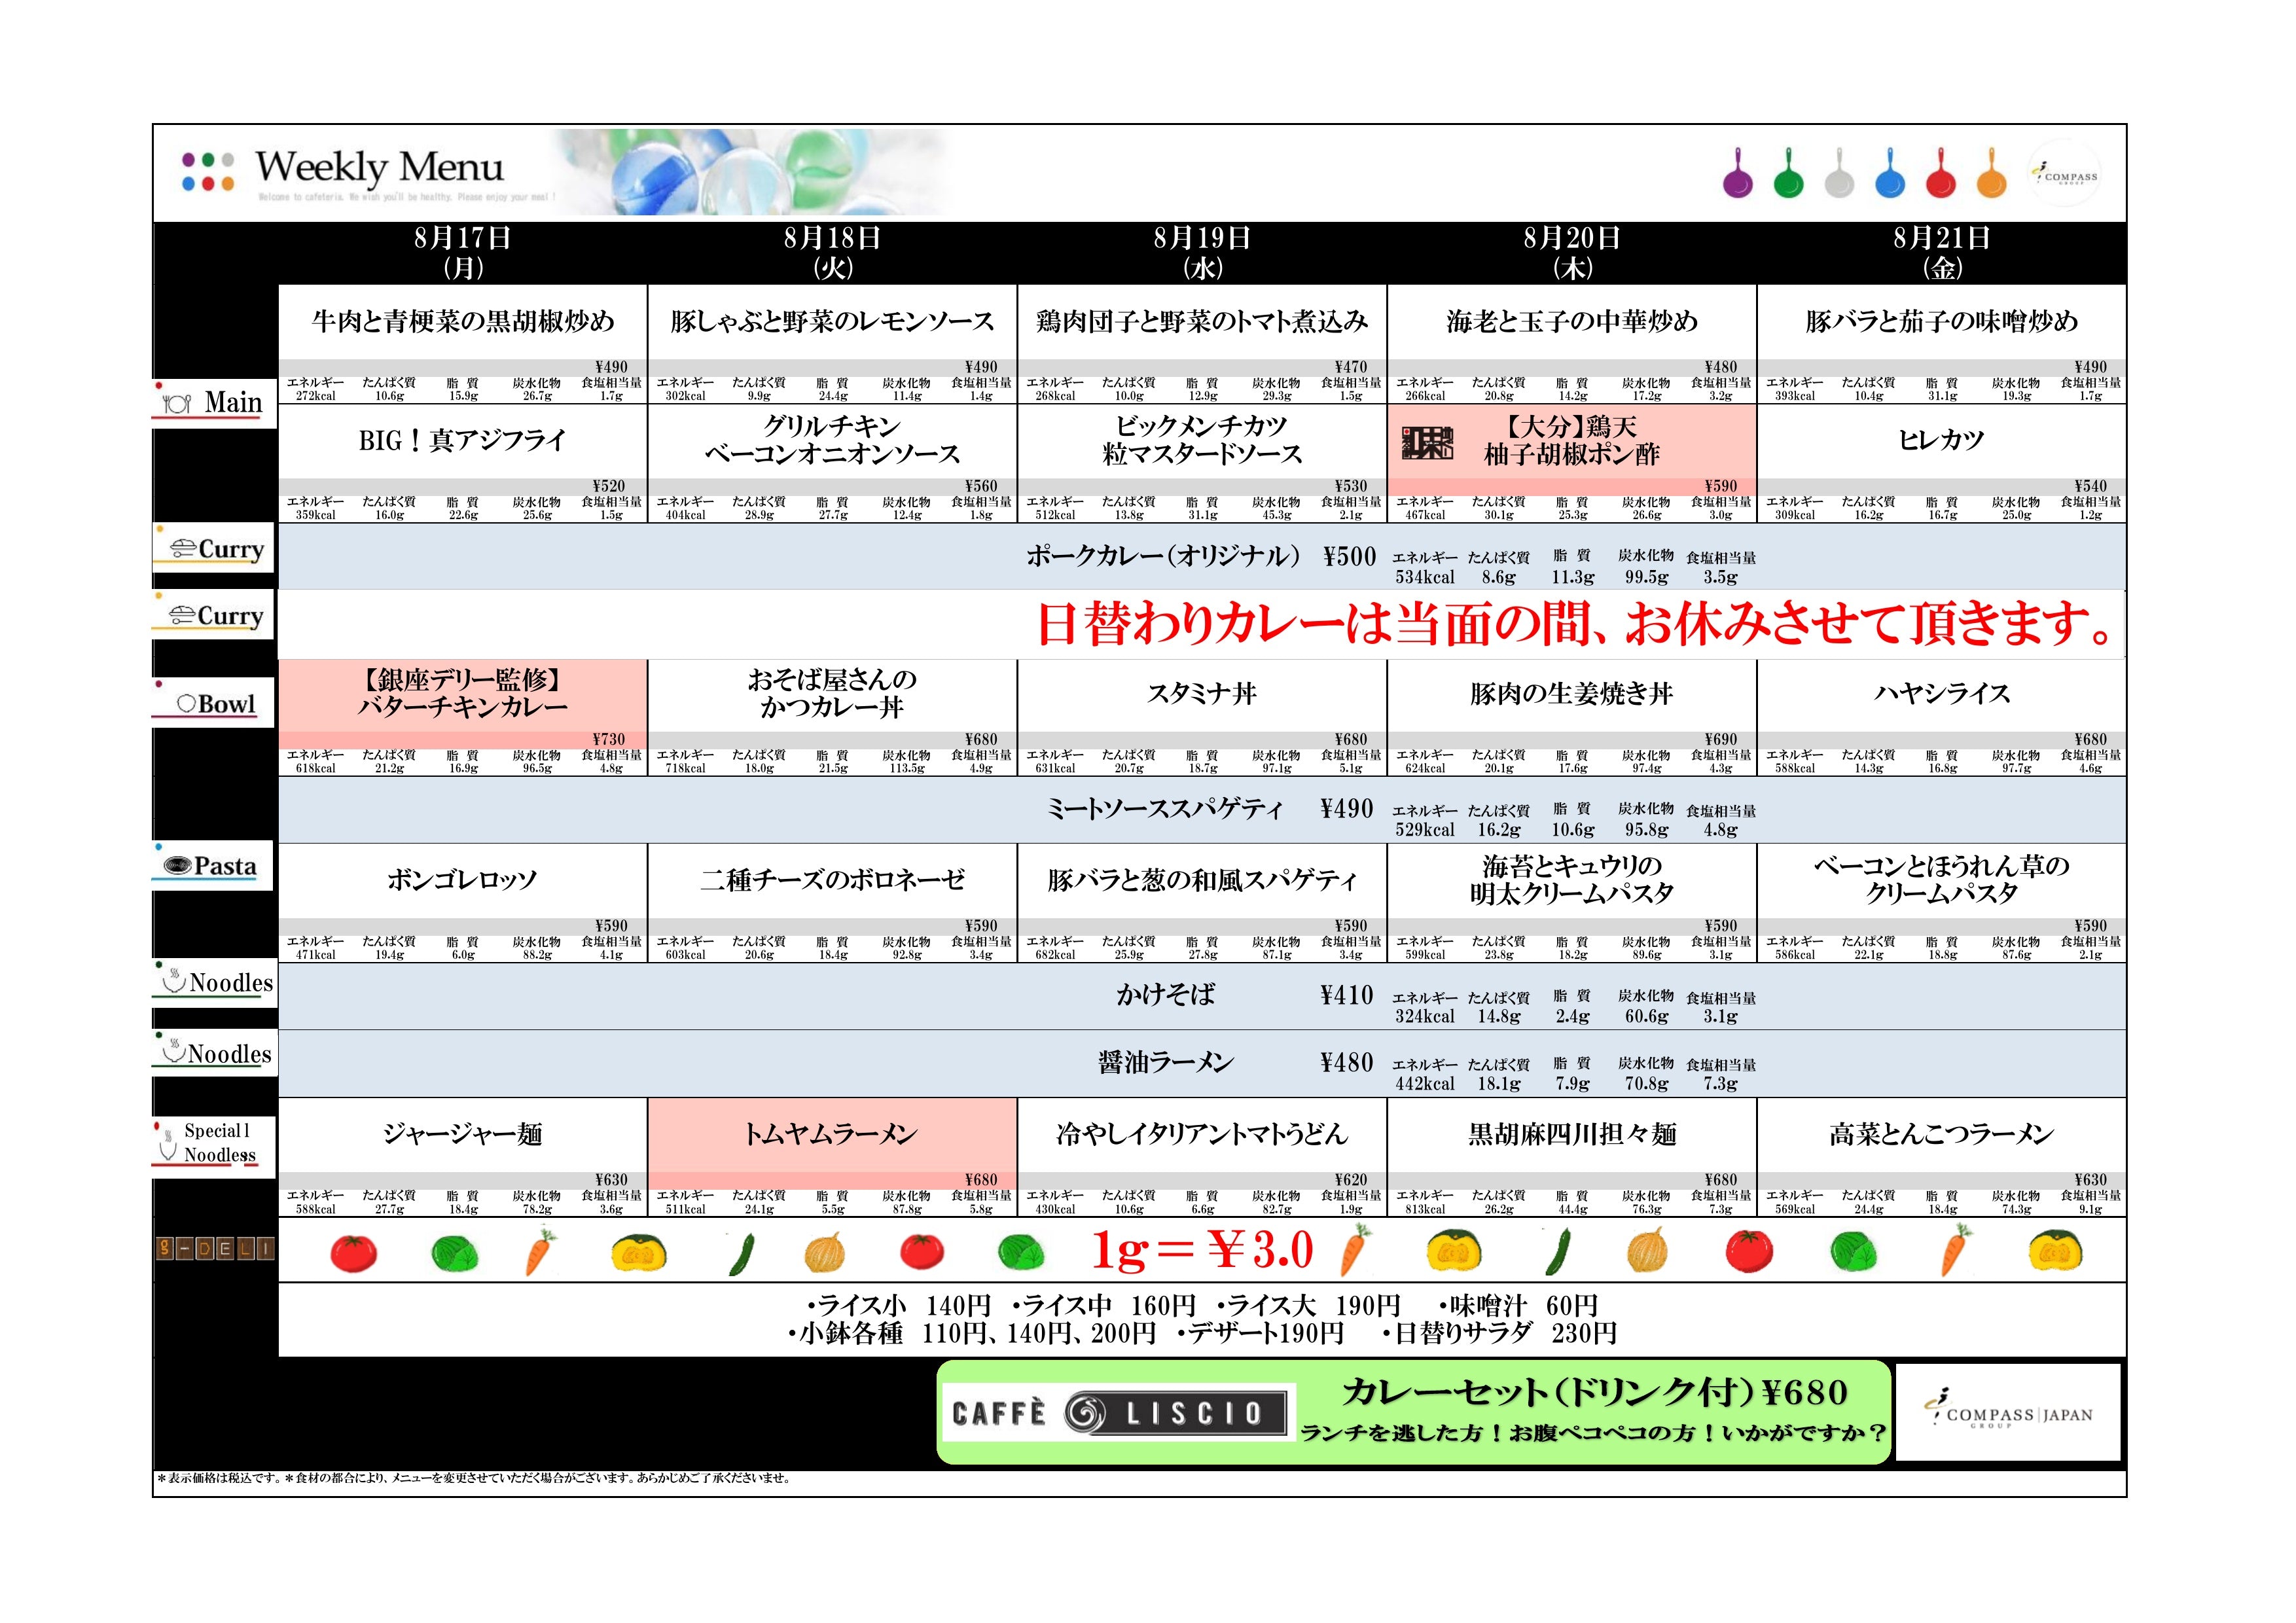
Task: Click the blue frying pan icon
Action: pos(1889,173)
